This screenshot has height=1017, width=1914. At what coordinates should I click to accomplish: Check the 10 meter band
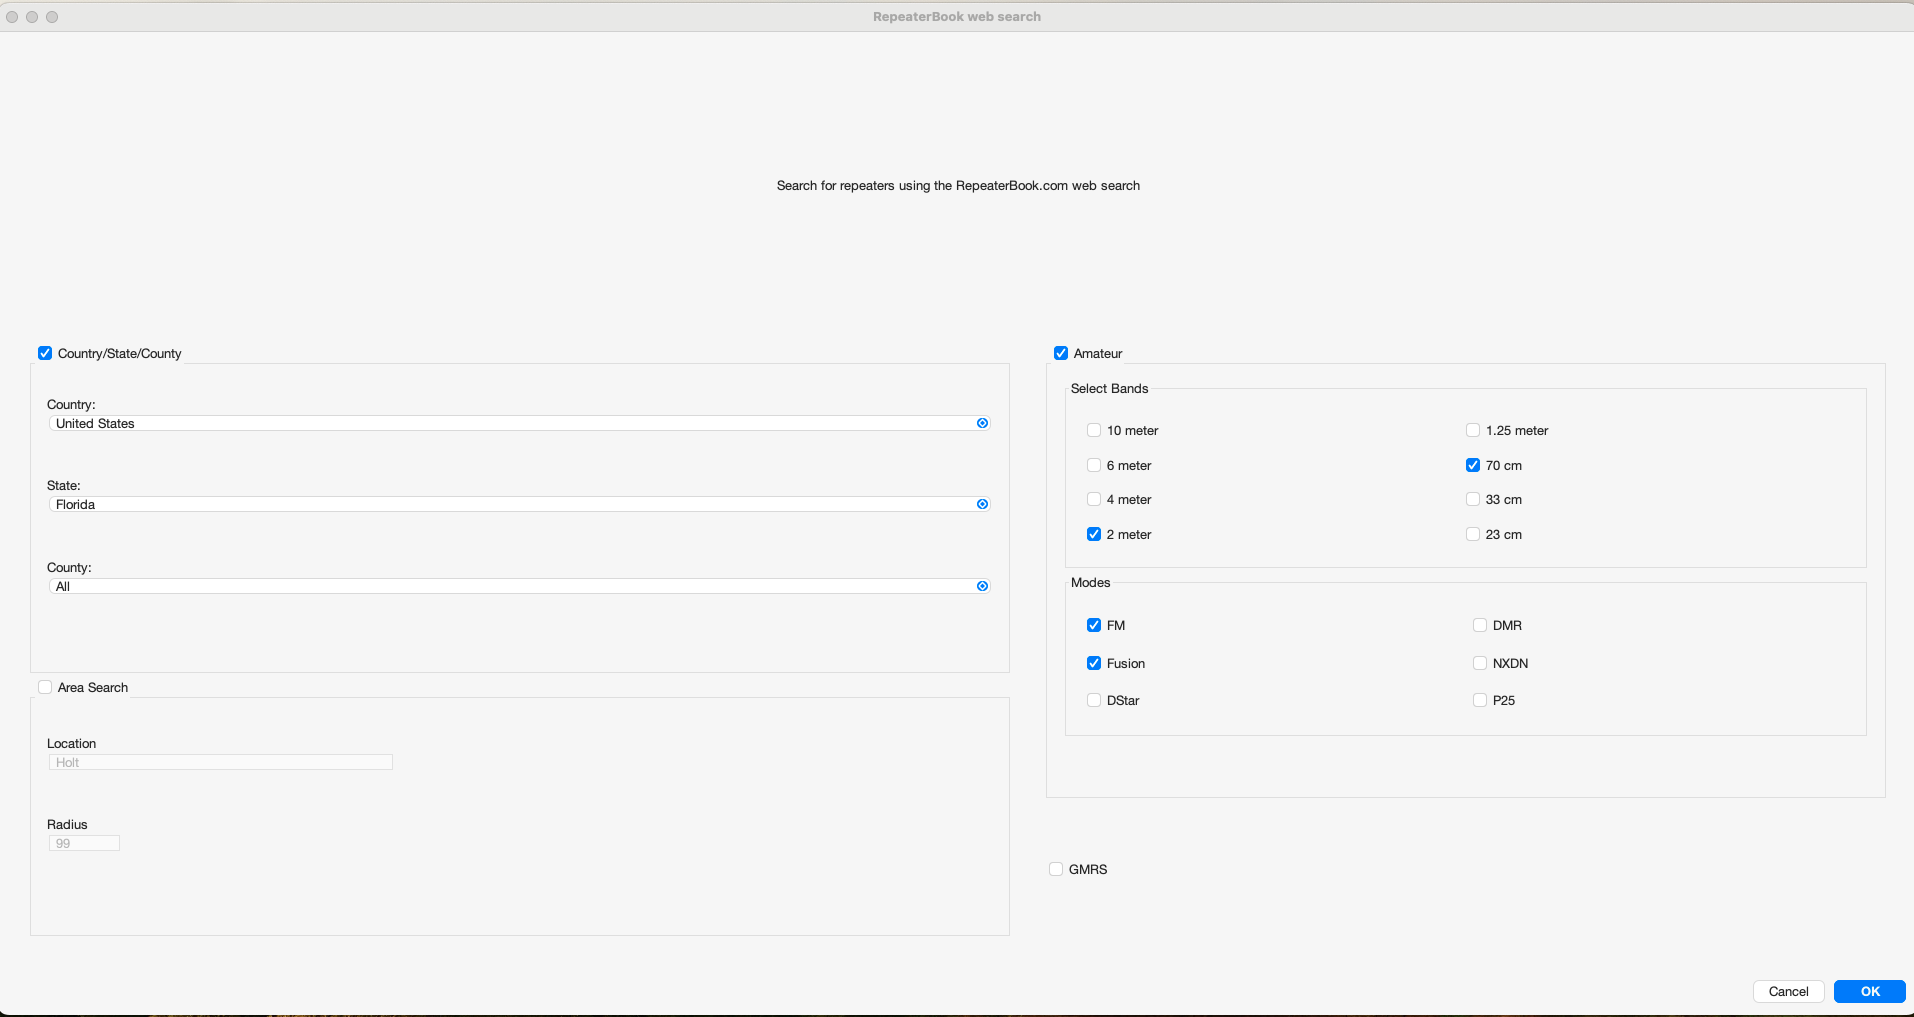pyautogui.click(x=1094, y=430)
